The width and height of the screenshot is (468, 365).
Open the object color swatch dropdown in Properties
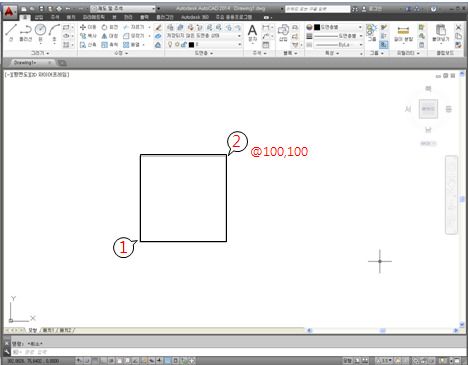pyautogui.click(x=338, y=27)
